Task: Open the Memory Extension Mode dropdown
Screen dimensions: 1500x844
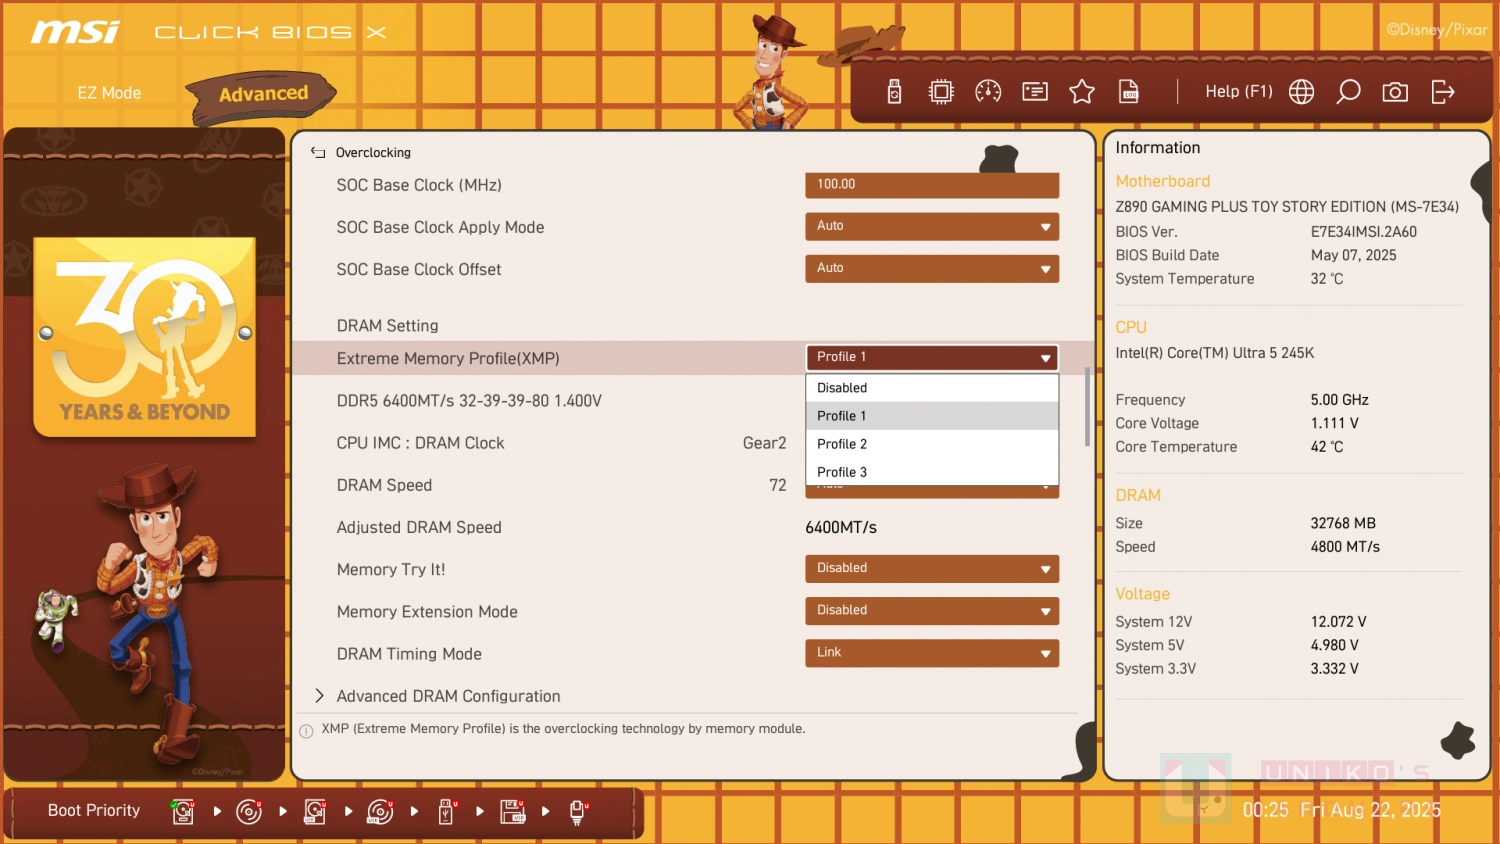Action: 932,610
